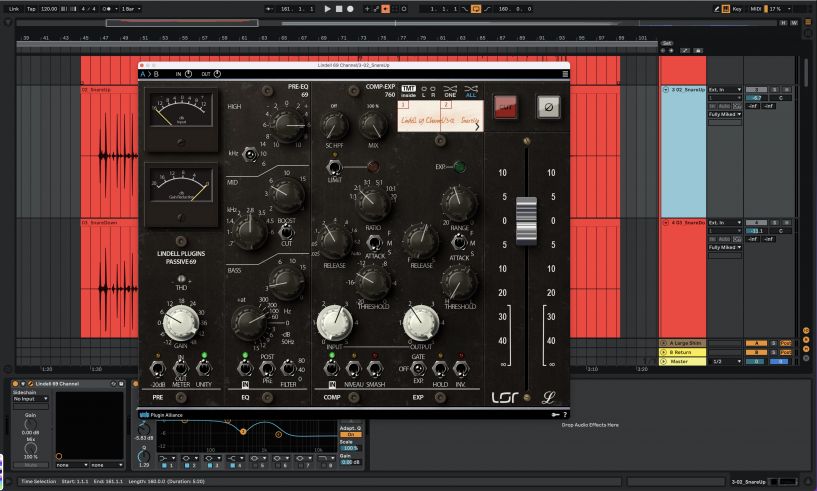Flip the expander INV switch
The image size is (817, 491).
[461, 369]
